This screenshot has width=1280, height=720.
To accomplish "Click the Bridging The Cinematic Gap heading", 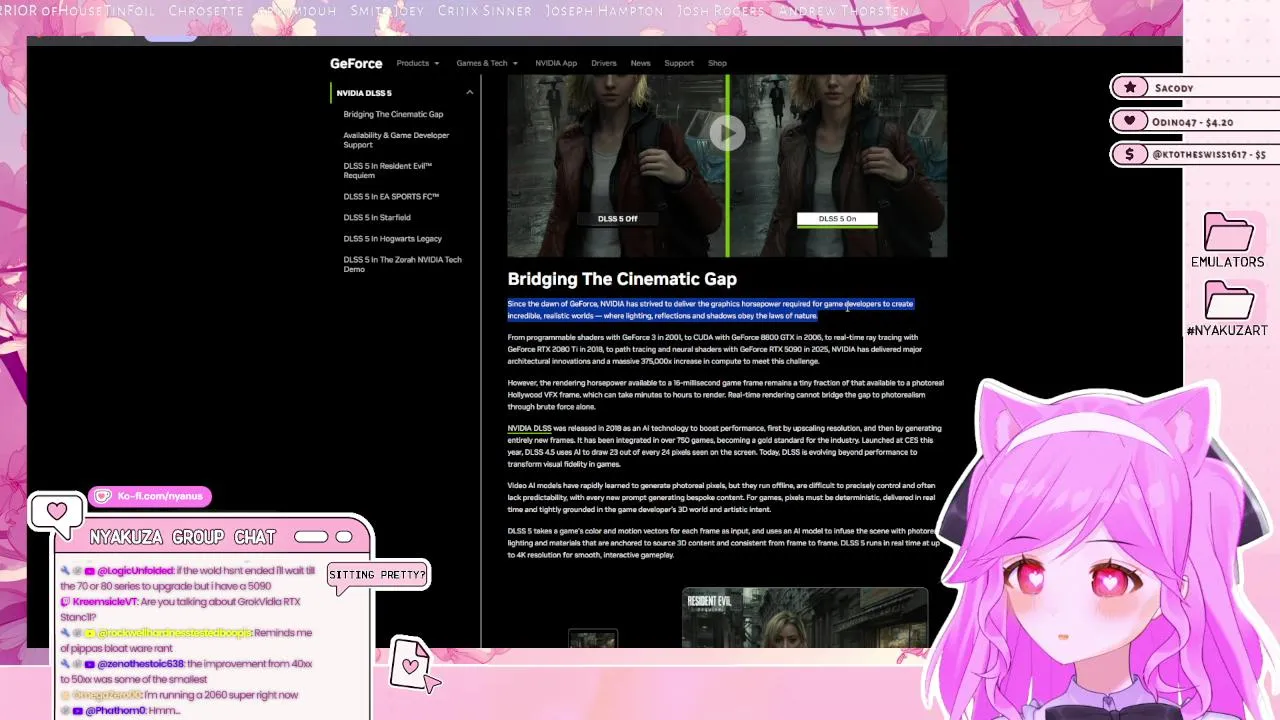I will click(622, 279).
